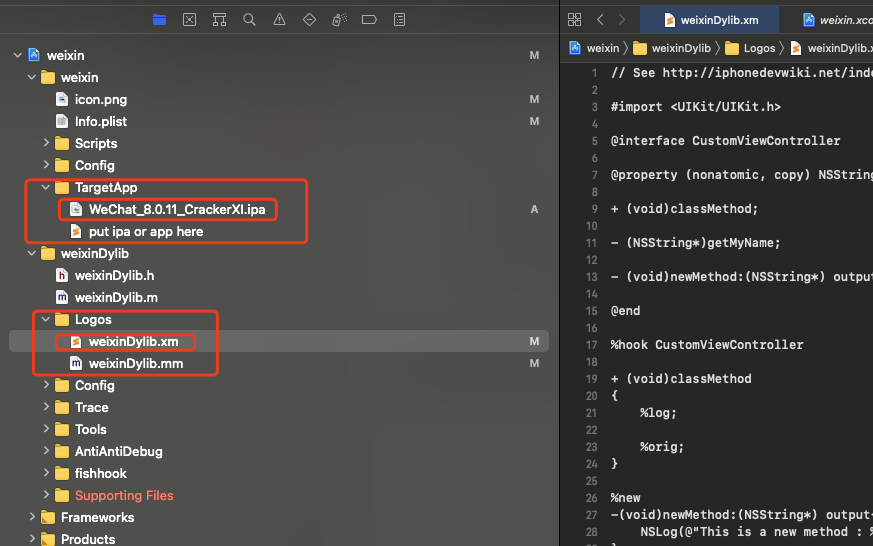Open the Project navigator folder icon

[x=159, y=19]
